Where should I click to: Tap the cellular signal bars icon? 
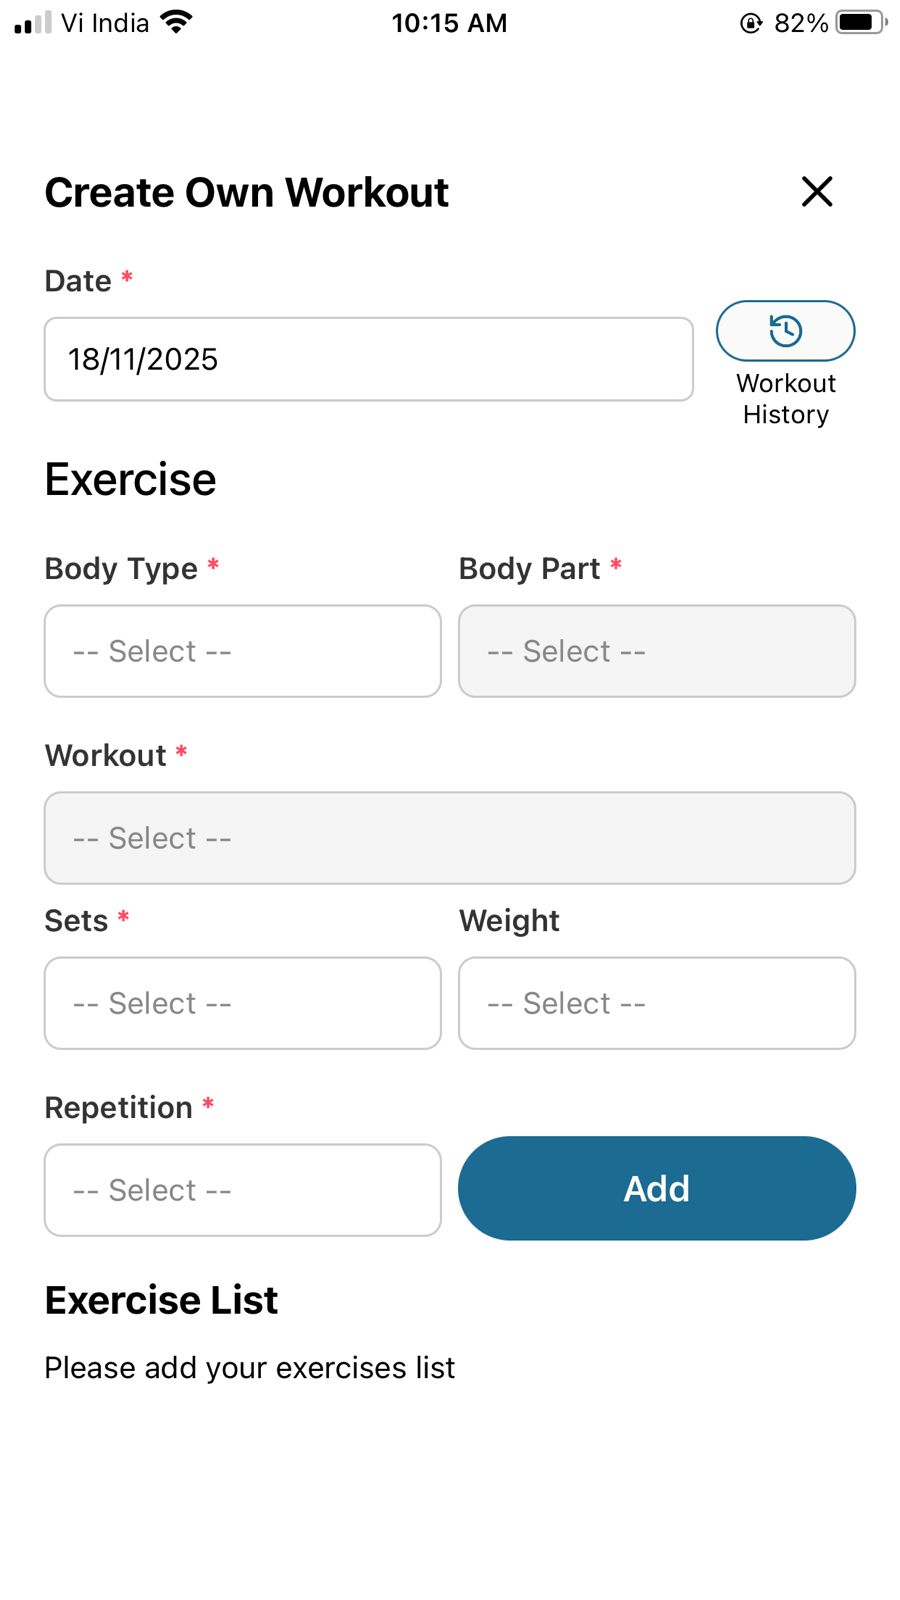[33, 22]
